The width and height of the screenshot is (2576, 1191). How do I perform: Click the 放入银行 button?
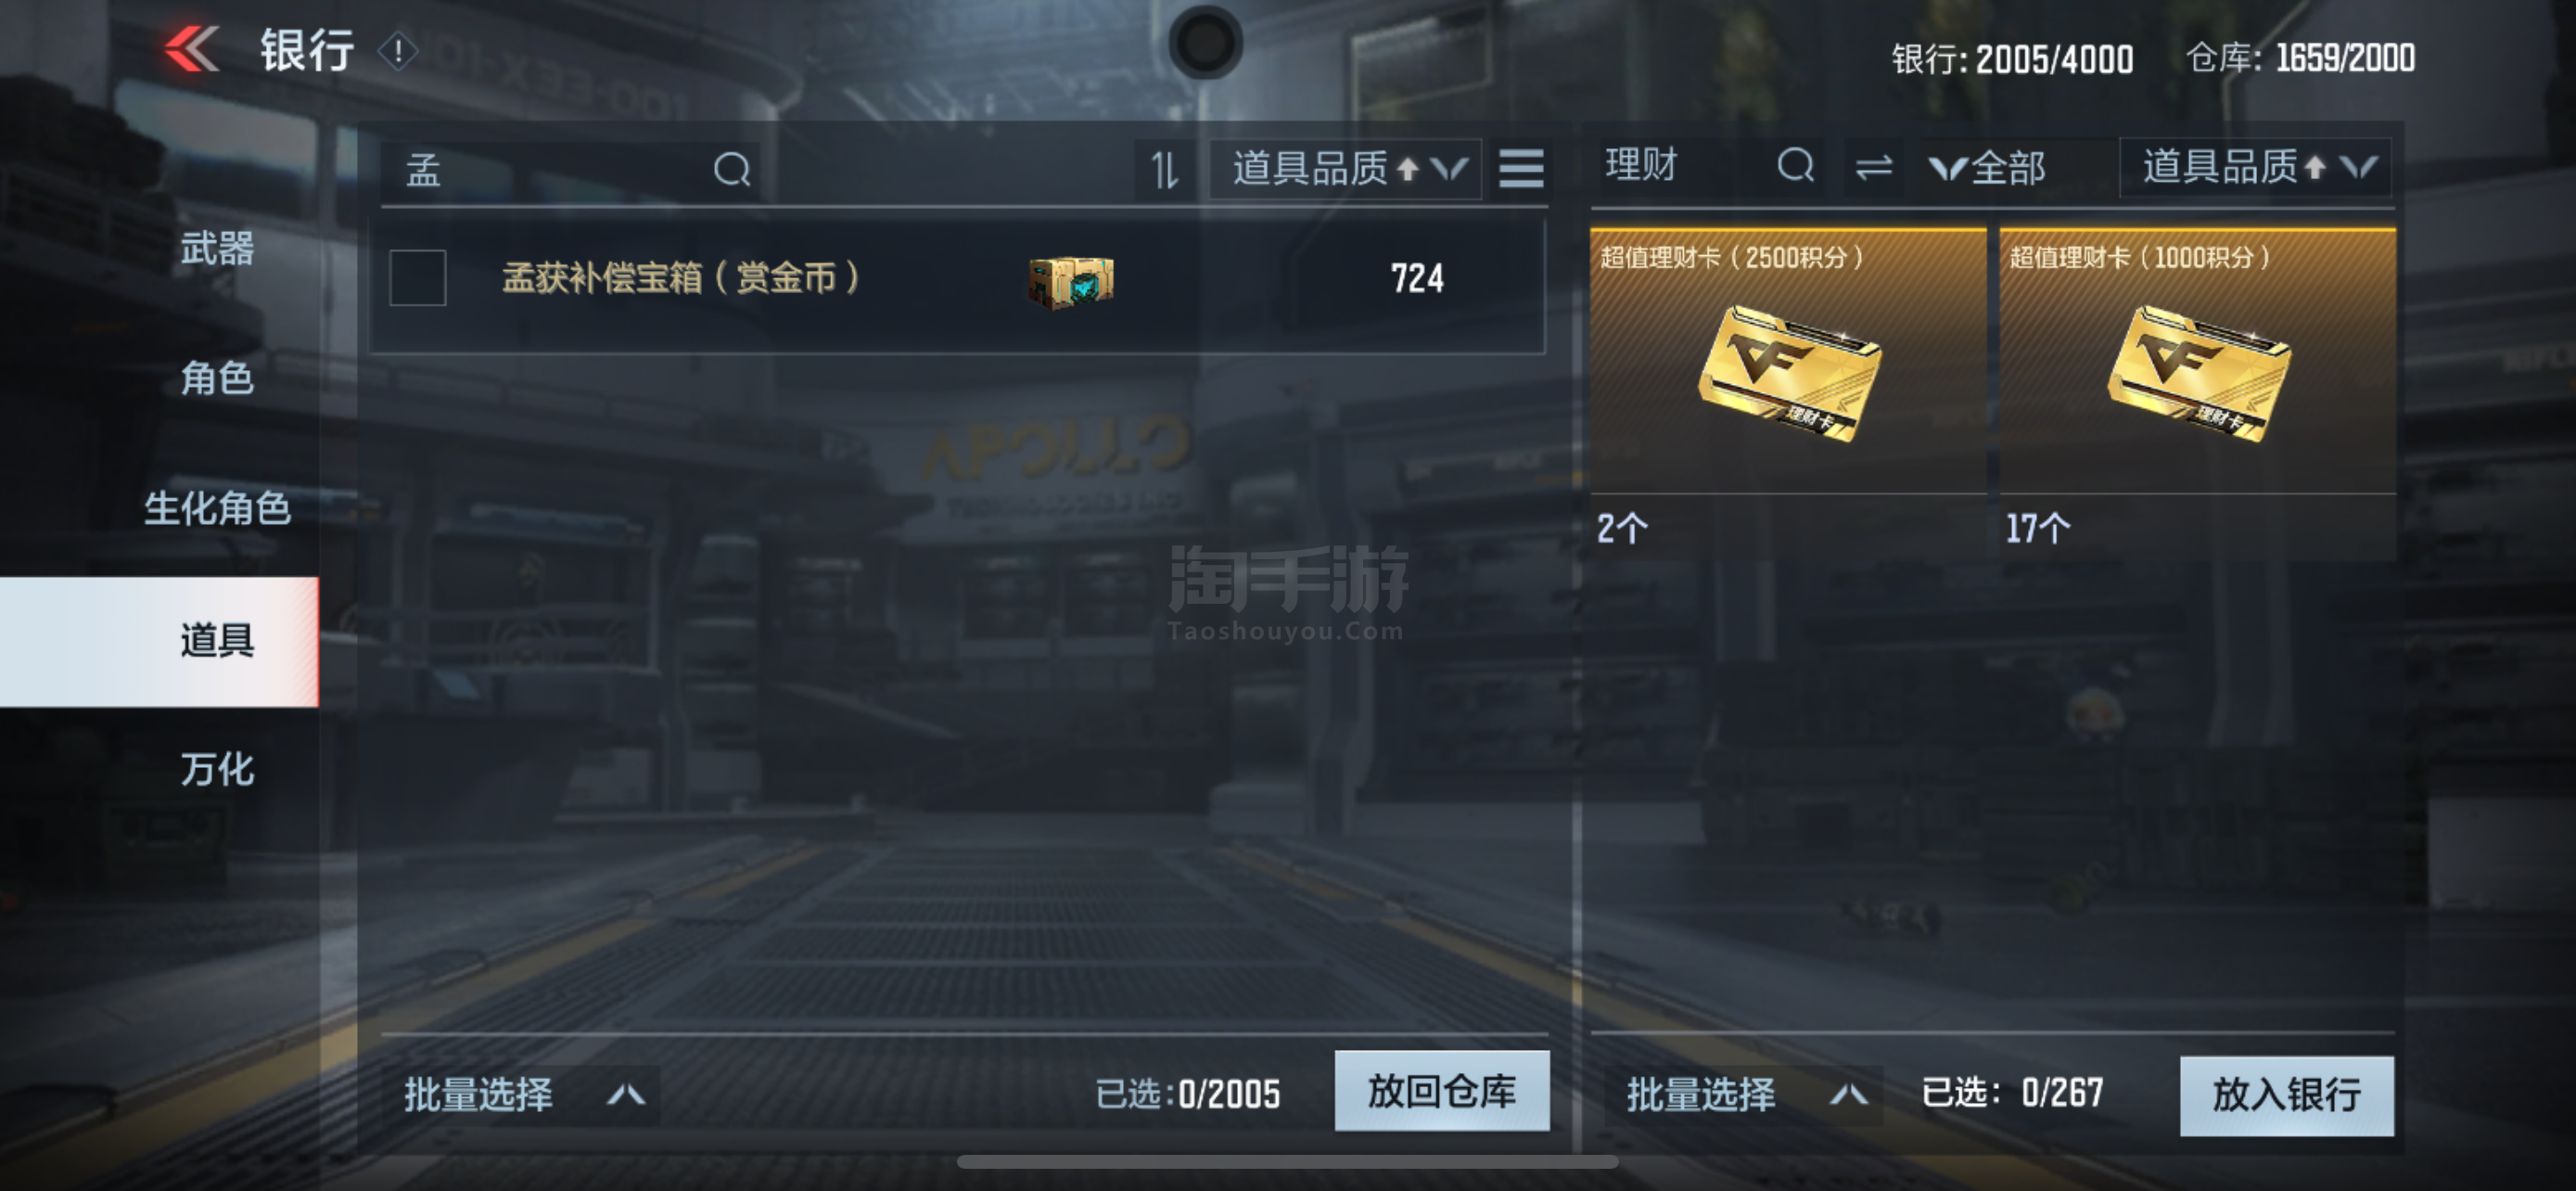[x=2287, y=1095]
